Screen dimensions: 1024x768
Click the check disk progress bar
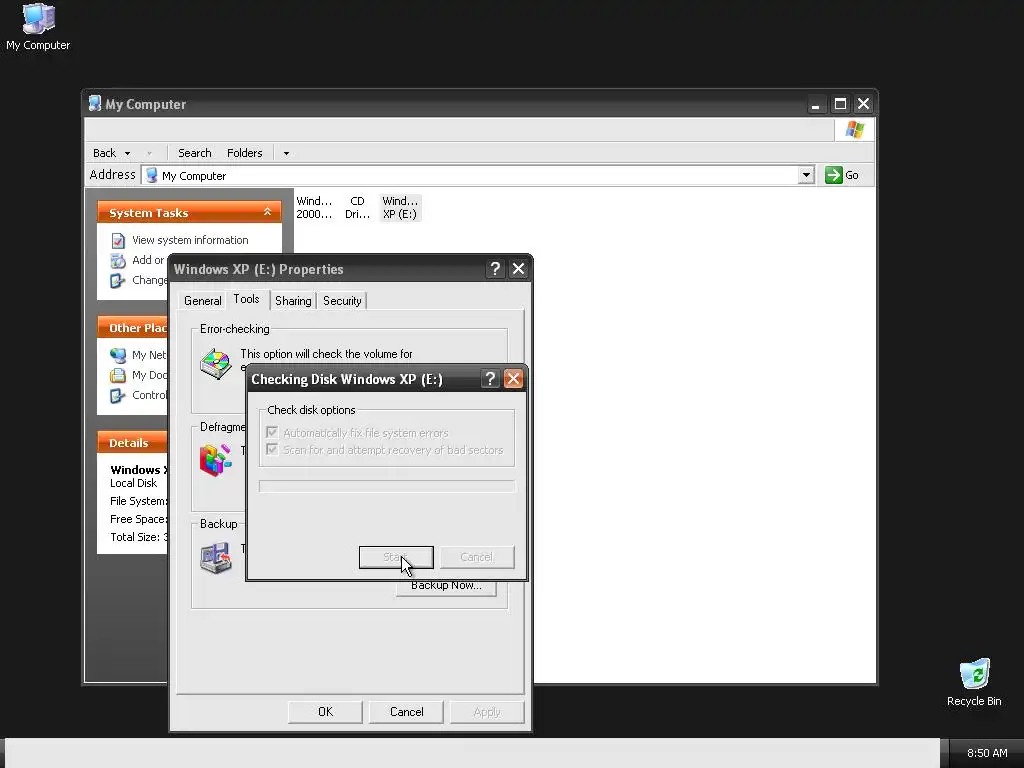click(x=387, y=487)
